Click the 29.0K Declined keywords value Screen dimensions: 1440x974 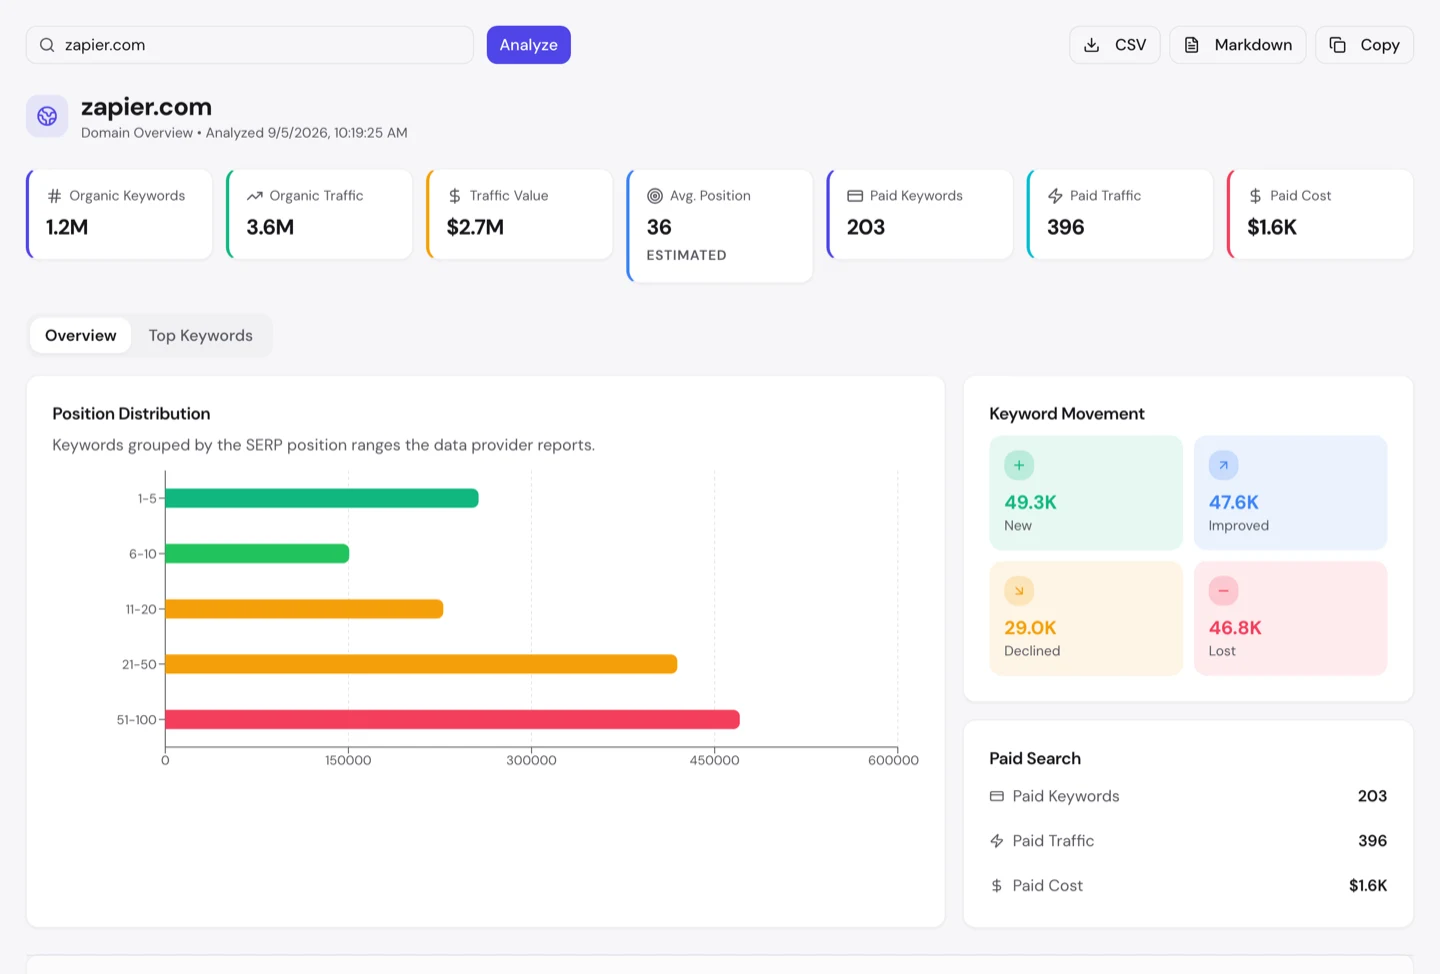tap(1030, 628)
